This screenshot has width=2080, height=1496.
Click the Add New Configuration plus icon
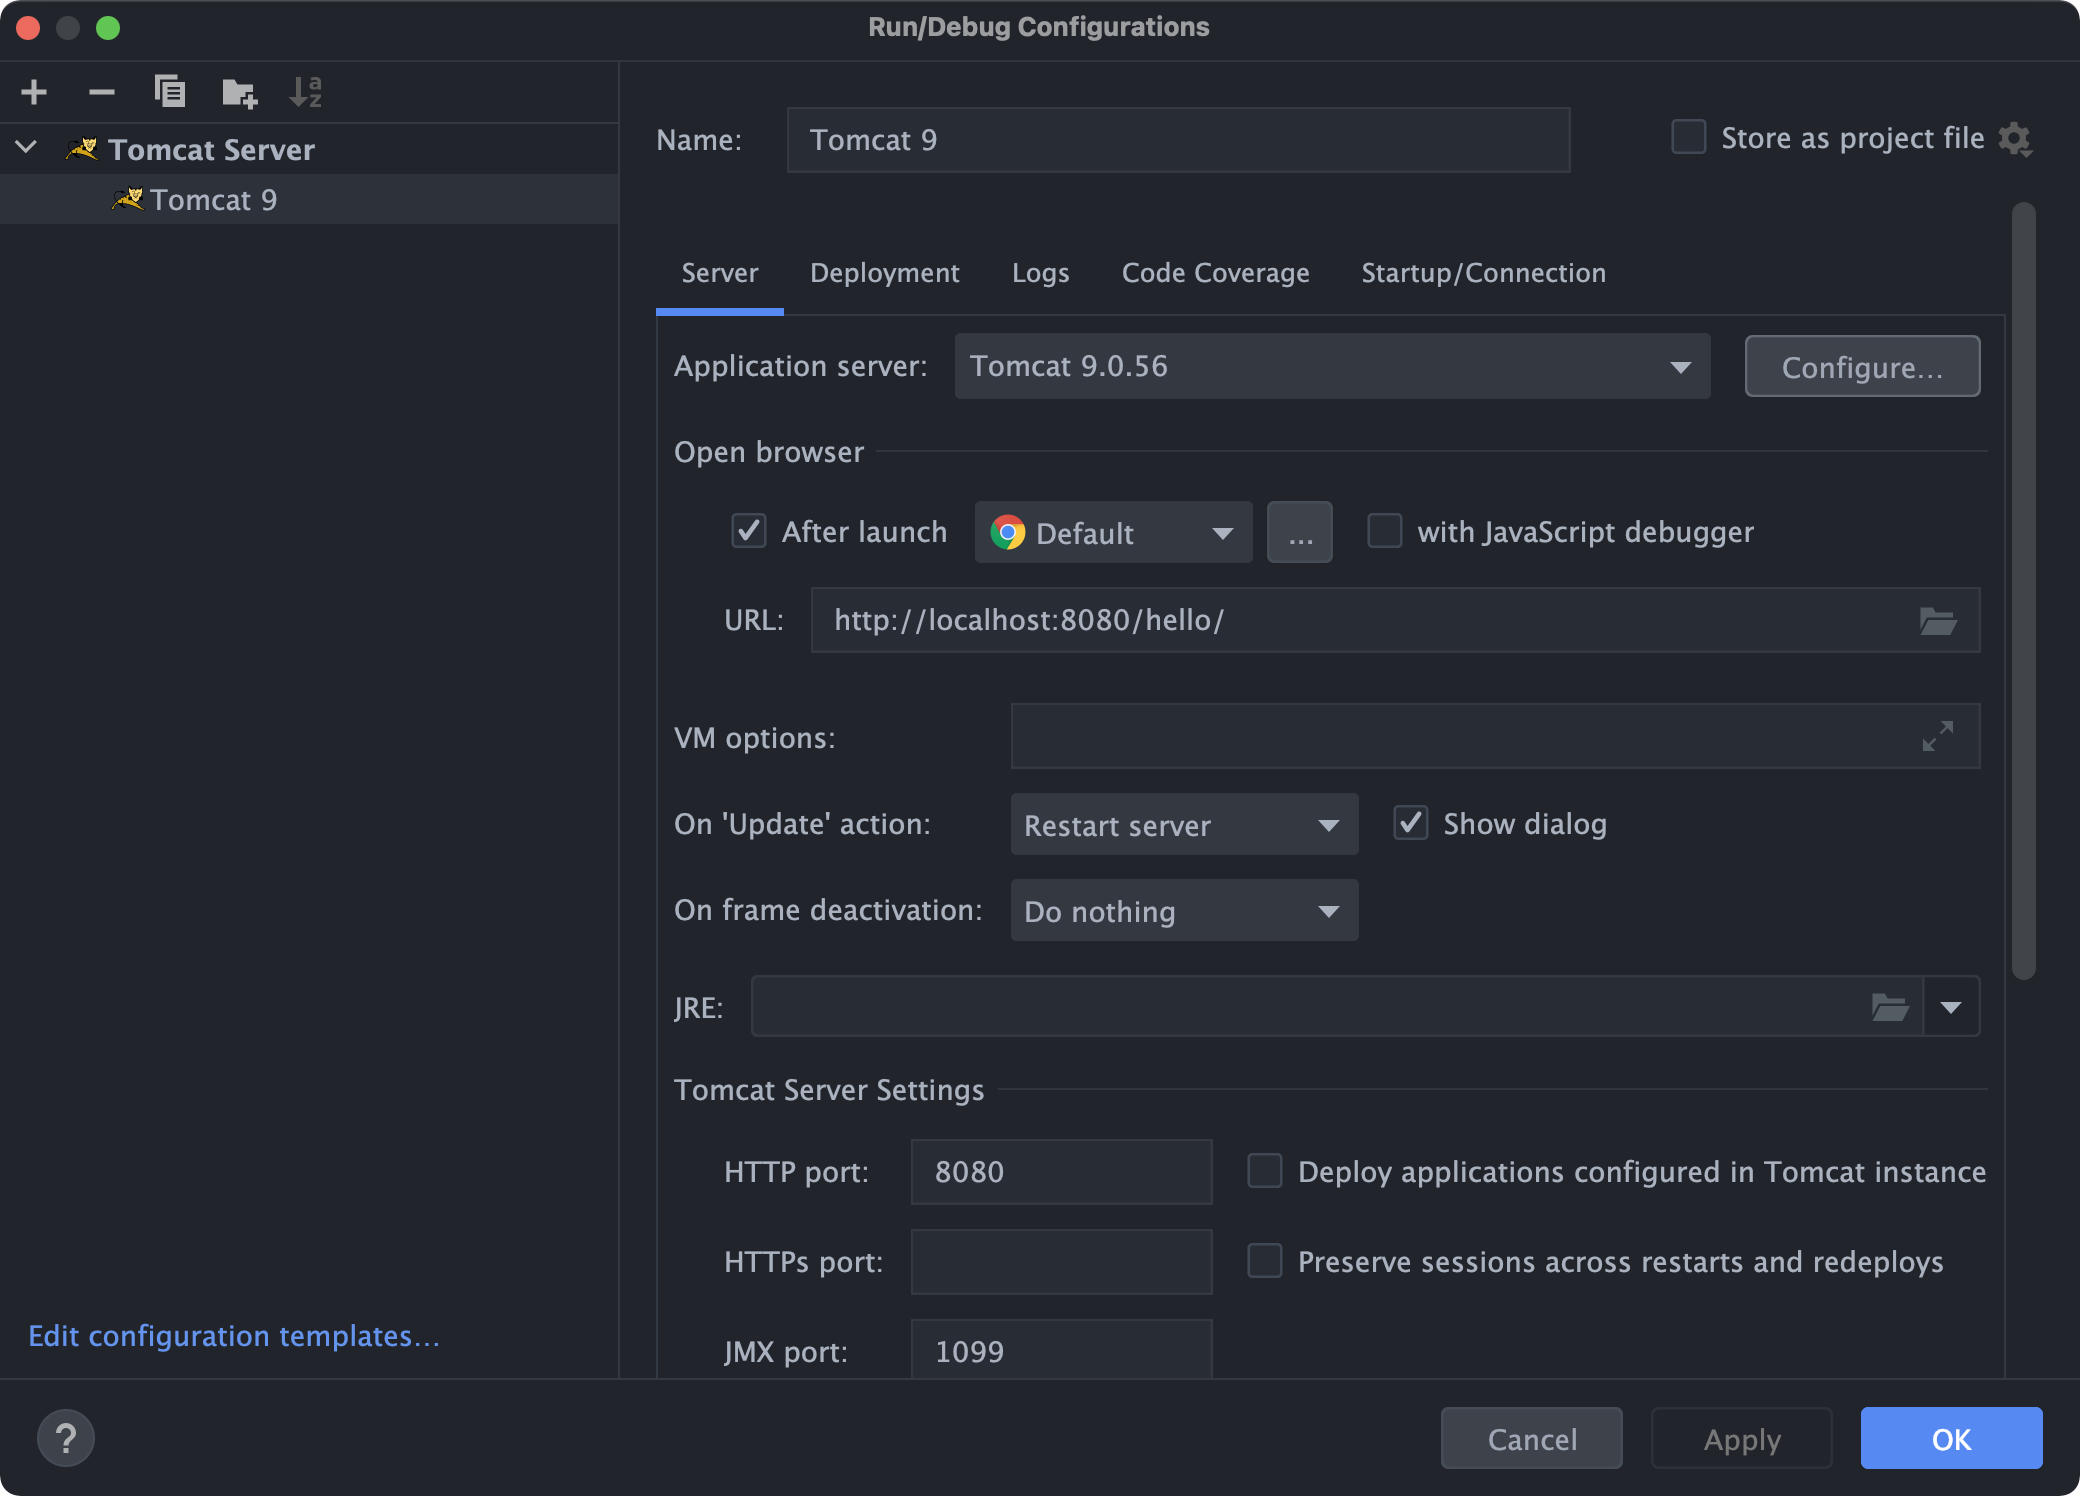pos(34,92)
